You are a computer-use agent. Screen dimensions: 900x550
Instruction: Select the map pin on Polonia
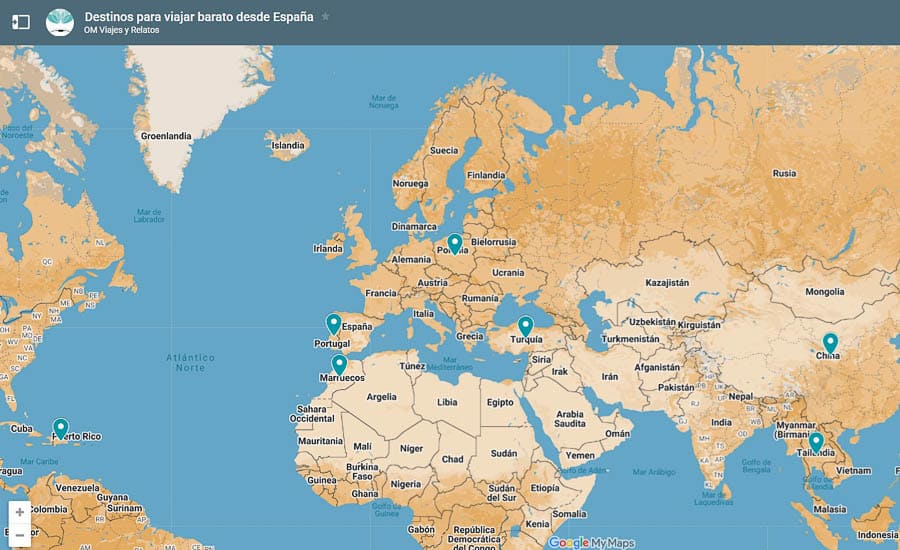point(455,244)
